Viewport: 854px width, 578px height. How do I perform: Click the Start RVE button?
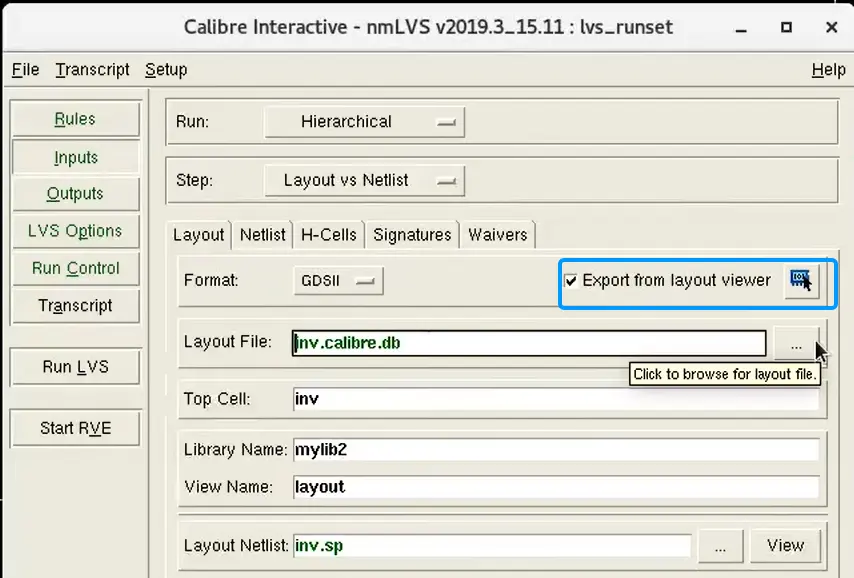coord(76,428)
